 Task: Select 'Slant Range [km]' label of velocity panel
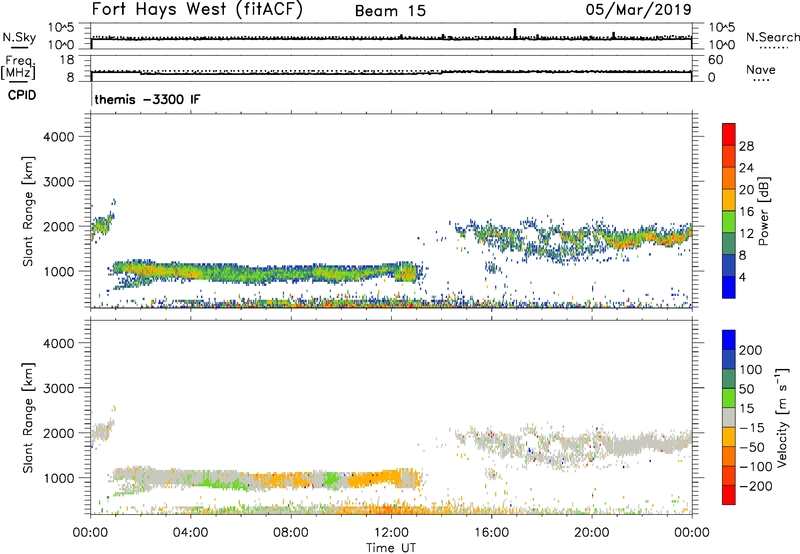pyautogui.click(x=27, y=417)
